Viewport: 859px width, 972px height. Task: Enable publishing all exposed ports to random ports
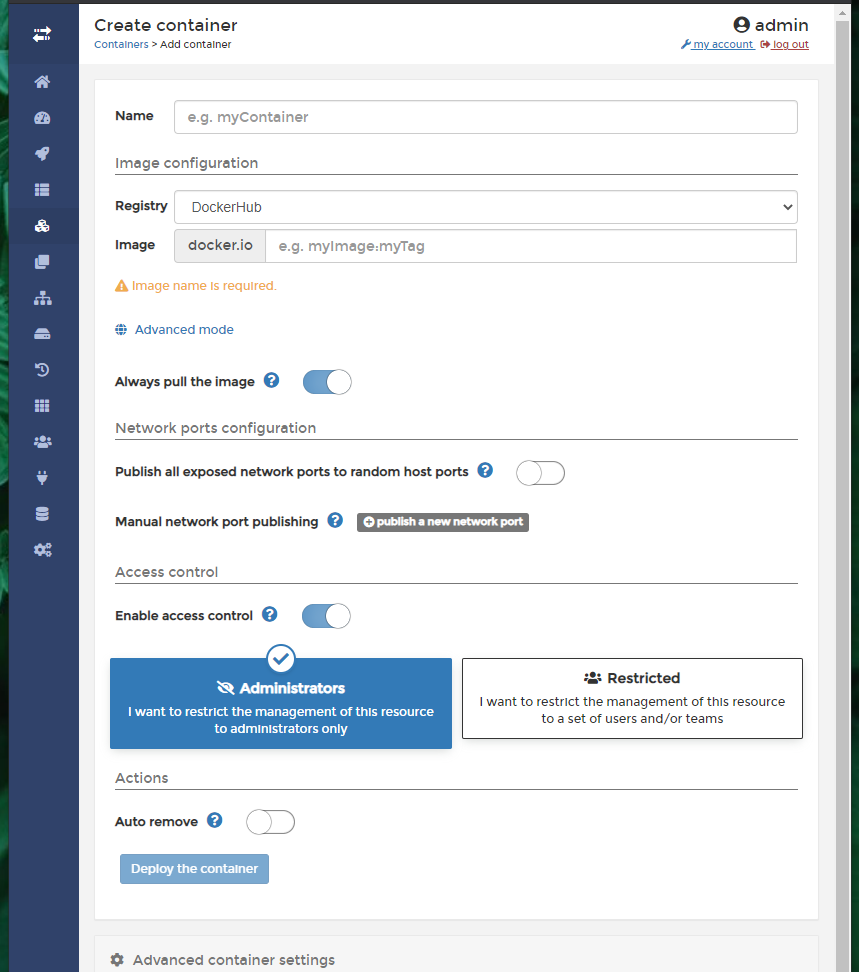click(540, 472)
